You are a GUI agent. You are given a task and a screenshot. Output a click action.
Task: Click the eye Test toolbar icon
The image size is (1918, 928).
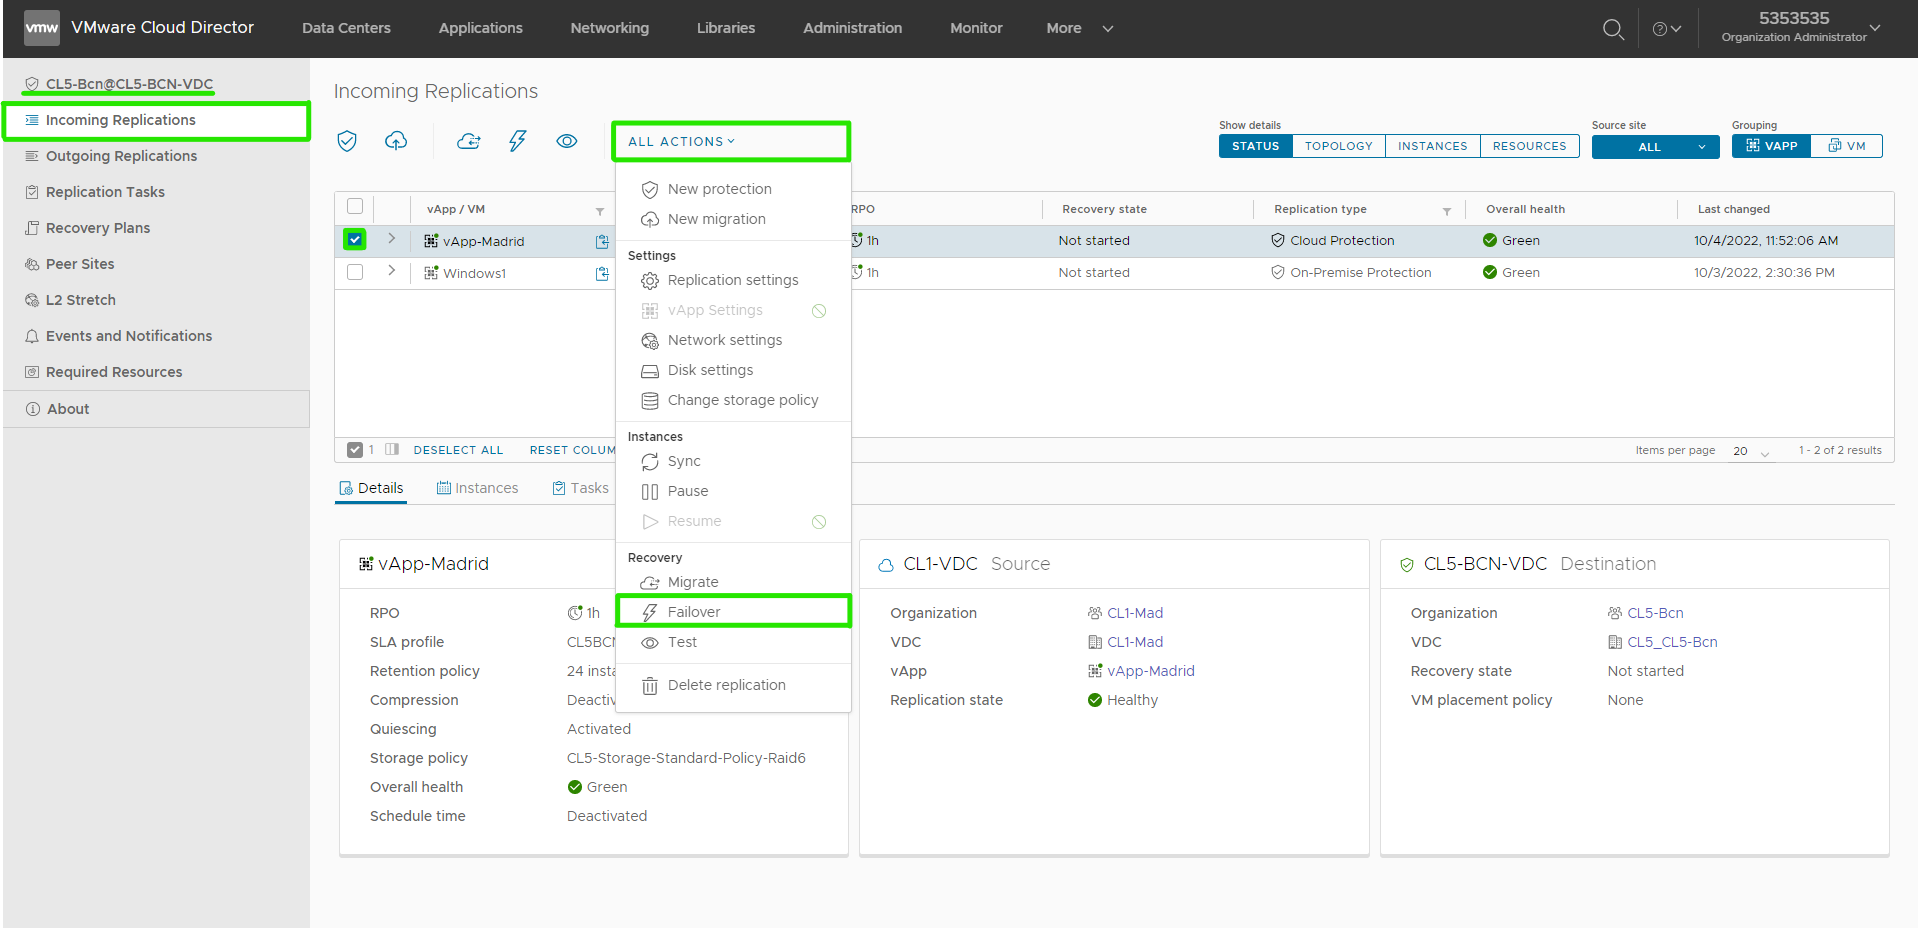567,141
